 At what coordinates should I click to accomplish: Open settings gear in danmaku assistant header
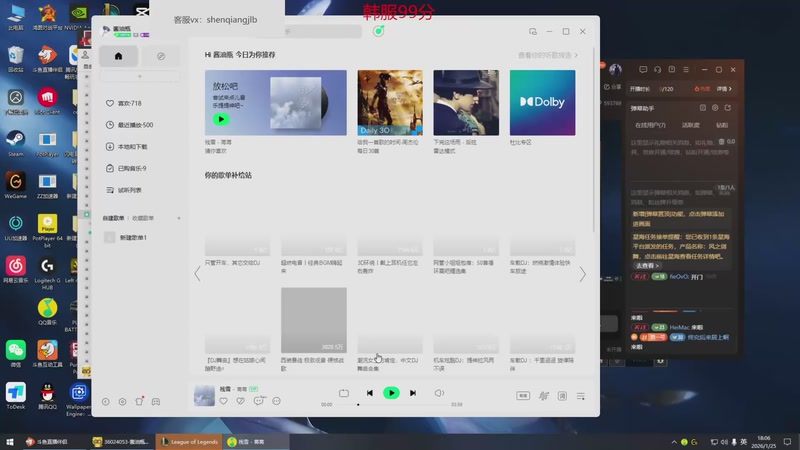715,108
